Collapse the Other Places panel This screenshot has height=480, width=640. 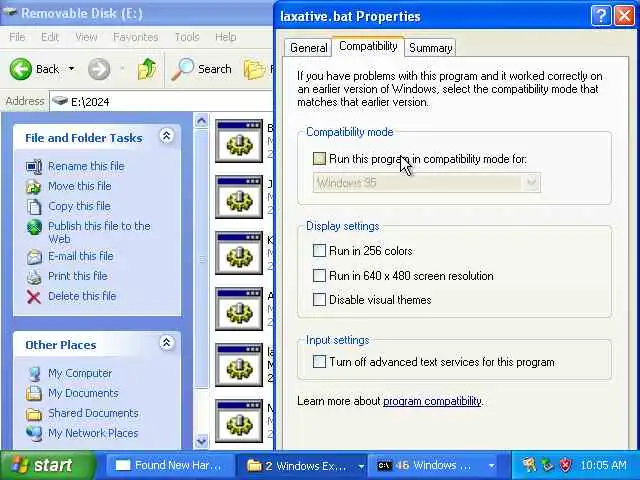[166, 343]
